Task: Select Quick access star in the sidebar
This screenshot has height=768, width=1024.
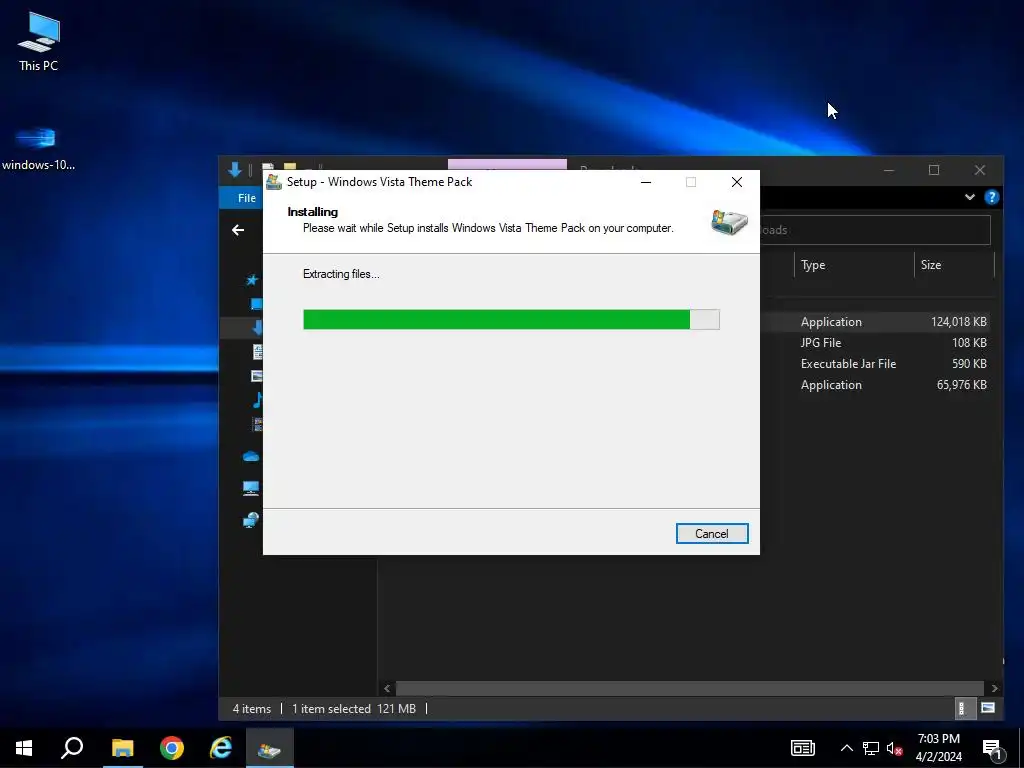Action: coord(252,280)
